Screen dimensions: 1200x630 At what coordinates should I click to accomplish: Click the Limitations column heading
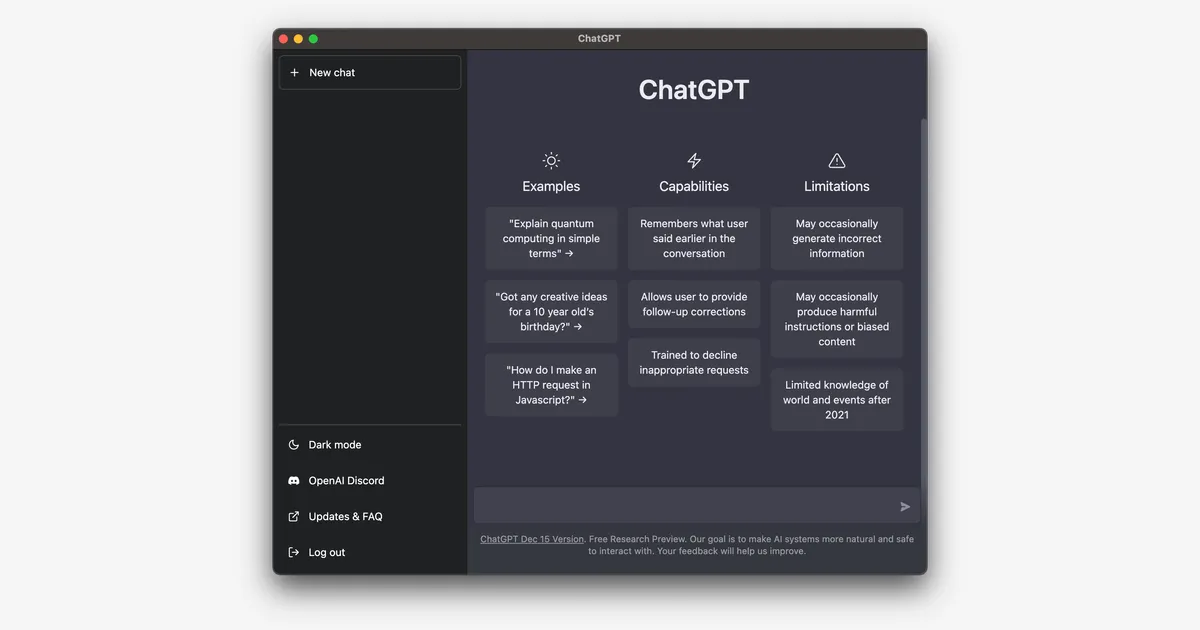pyautogui.click(x=837, y=187)
